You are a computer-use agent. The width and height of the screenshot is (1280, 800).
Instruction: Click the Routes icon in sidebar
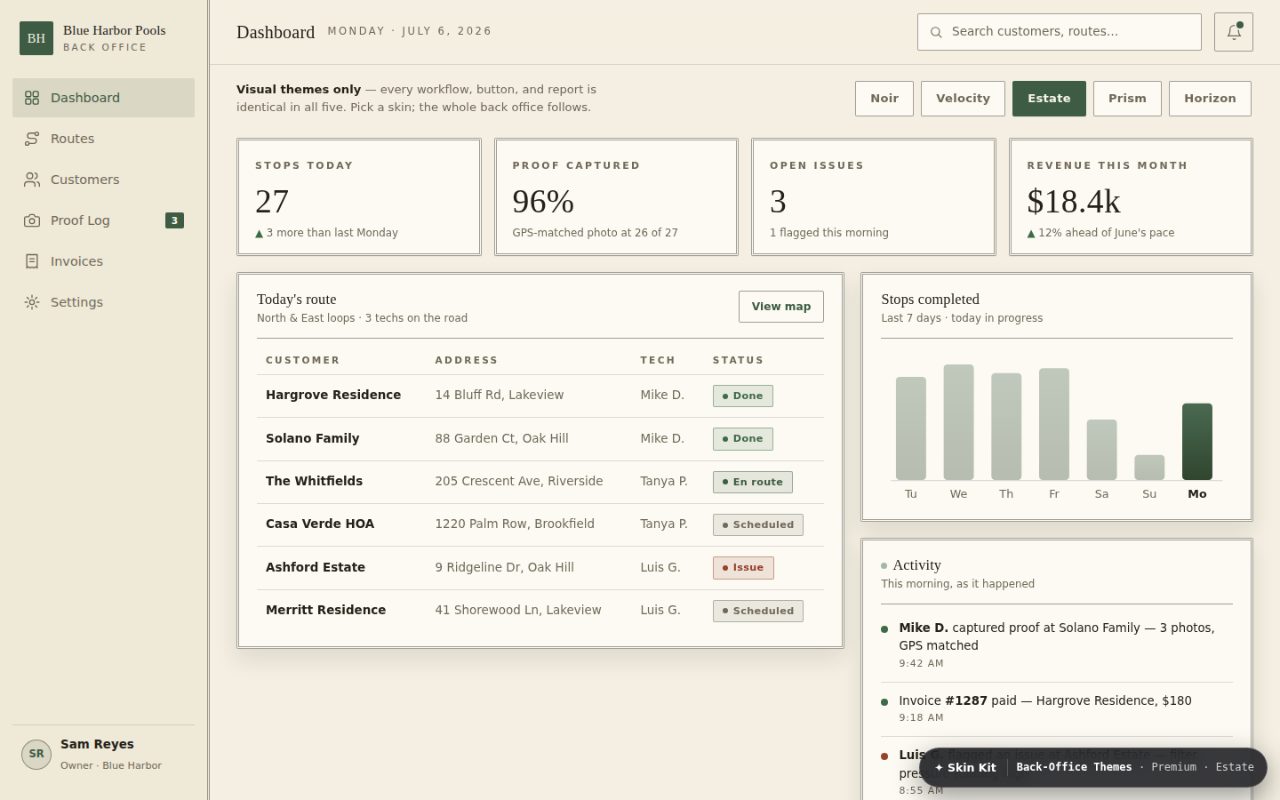click(x=32, y=139)
